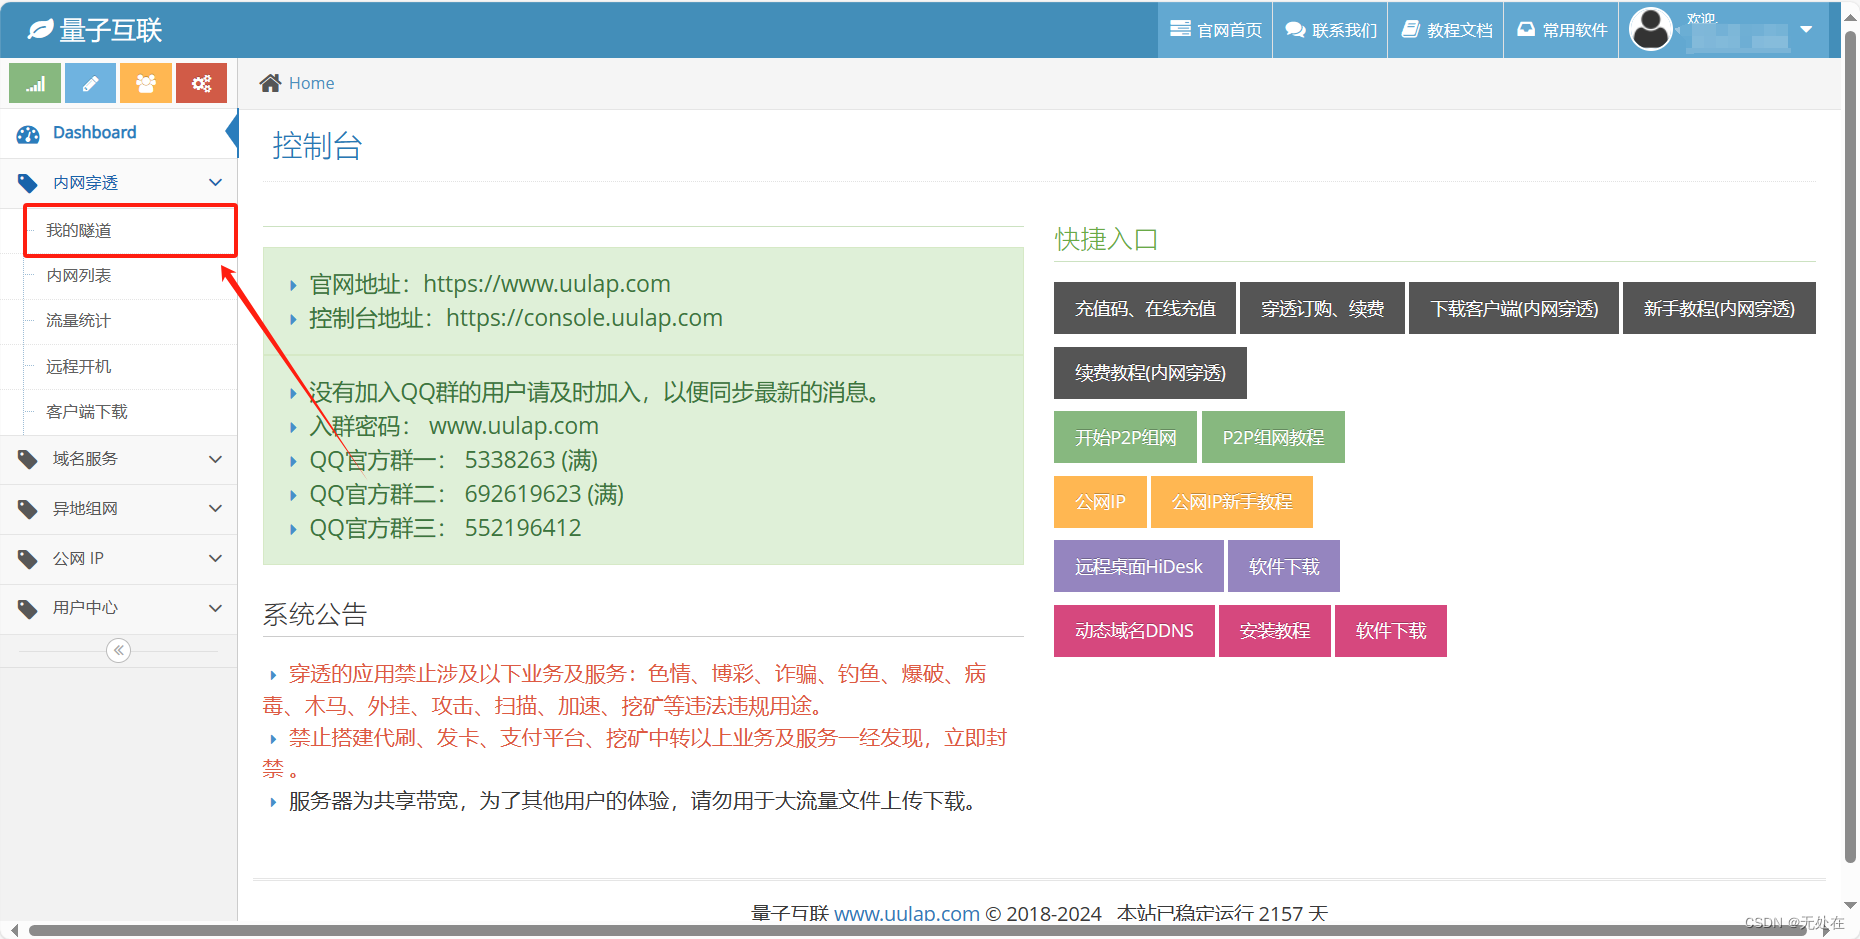Expand the 异地组网 menu chevron
1860x939 pixels.
click(215, 508)
